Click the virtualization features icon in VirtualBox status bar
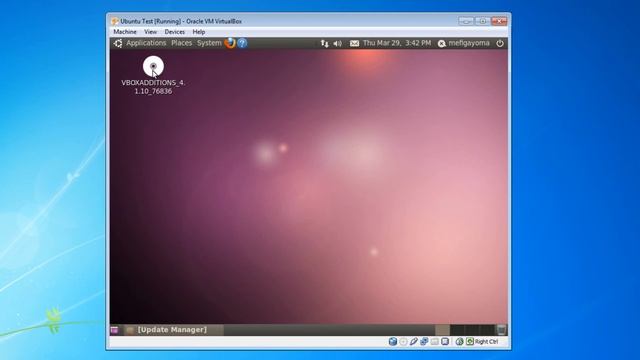 445,341
